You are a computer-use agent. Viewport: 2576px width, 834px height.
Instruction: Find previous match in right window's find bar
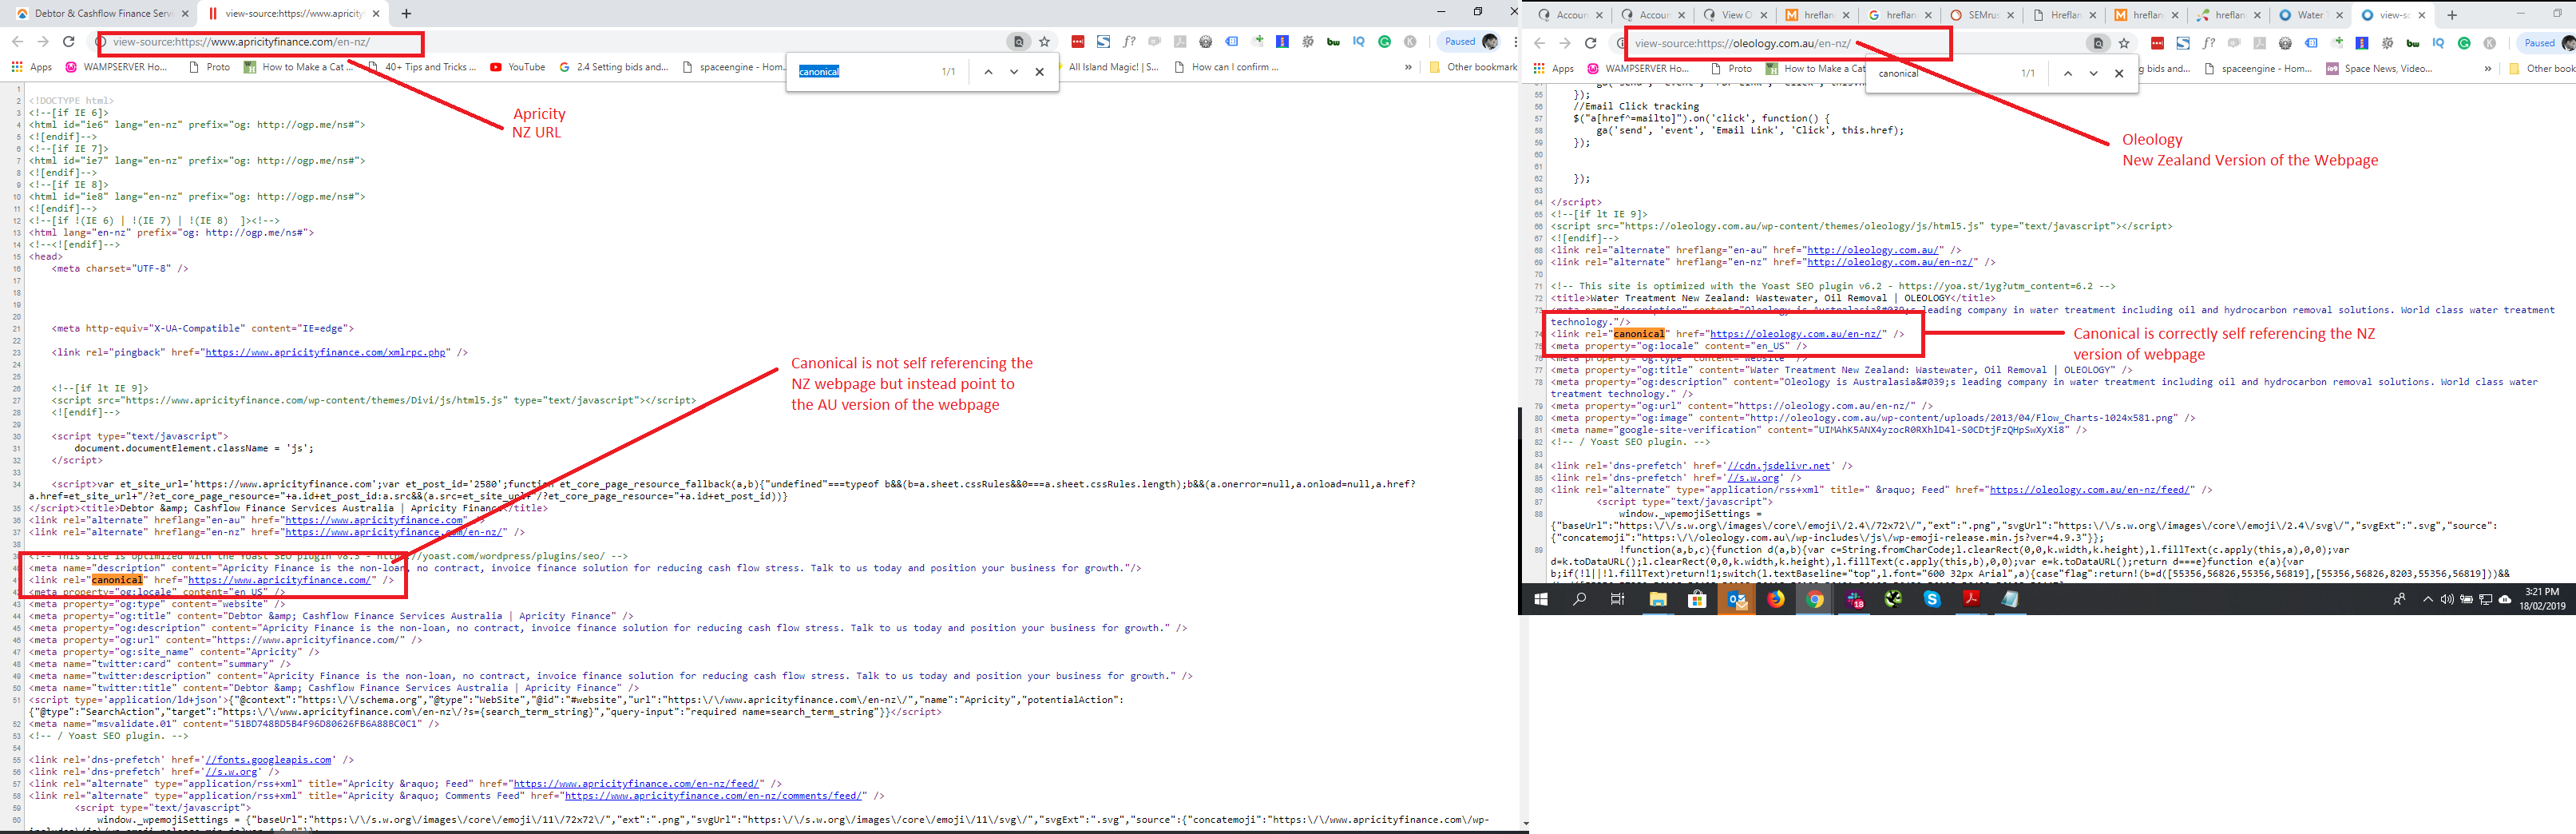click(2067, 73)
